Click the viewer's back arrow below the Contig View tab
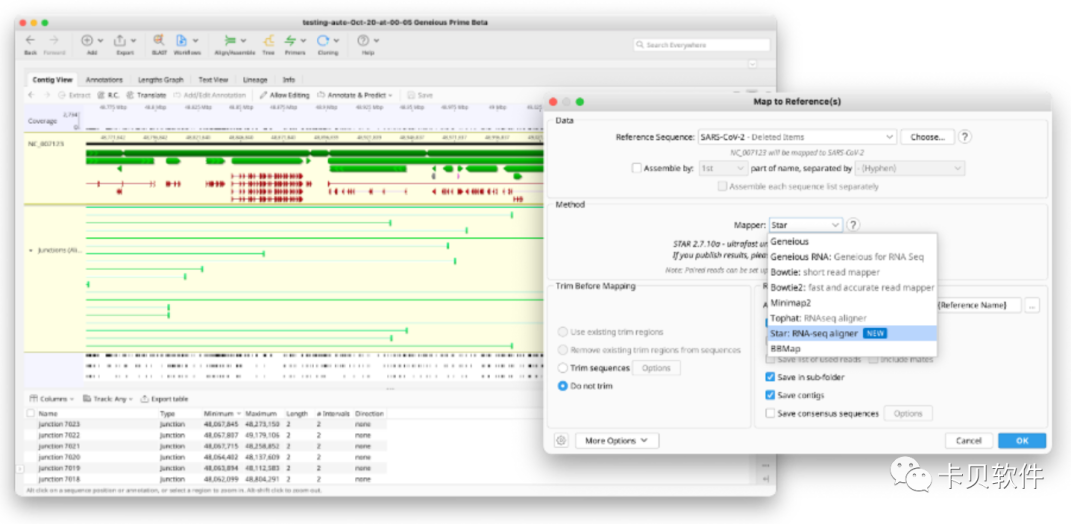The width and height of the screenshot is (1080, 524). [x=31, y=95]
